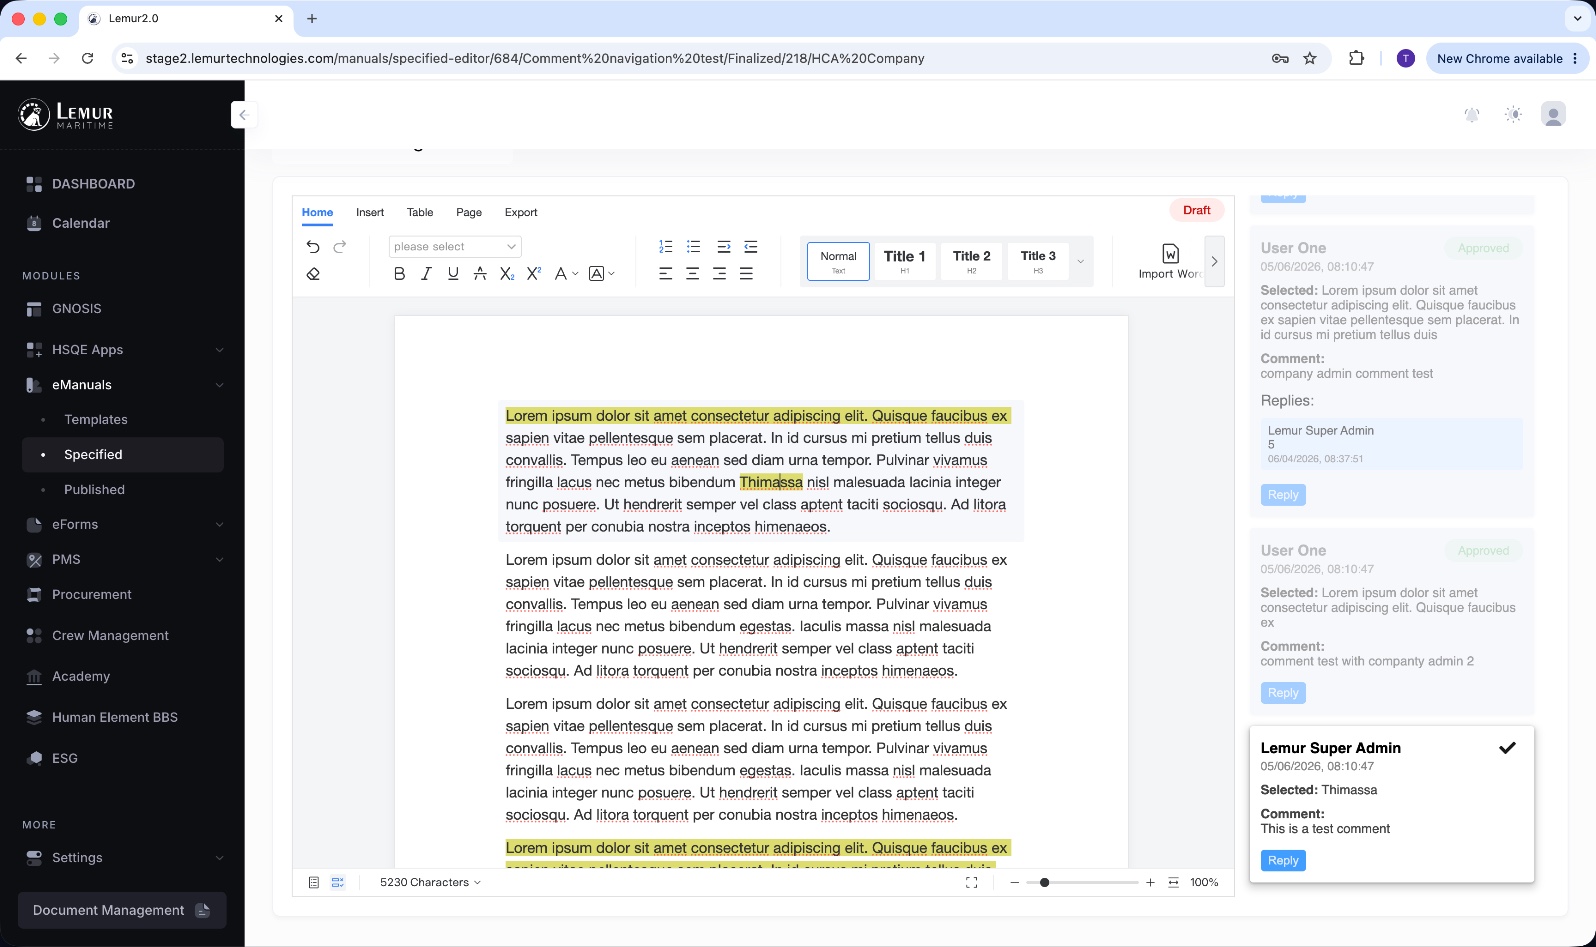This screenshot has height=947, width=1596.
Task: Zoom in with the plus icon
Action: [x=1150, y=882]
